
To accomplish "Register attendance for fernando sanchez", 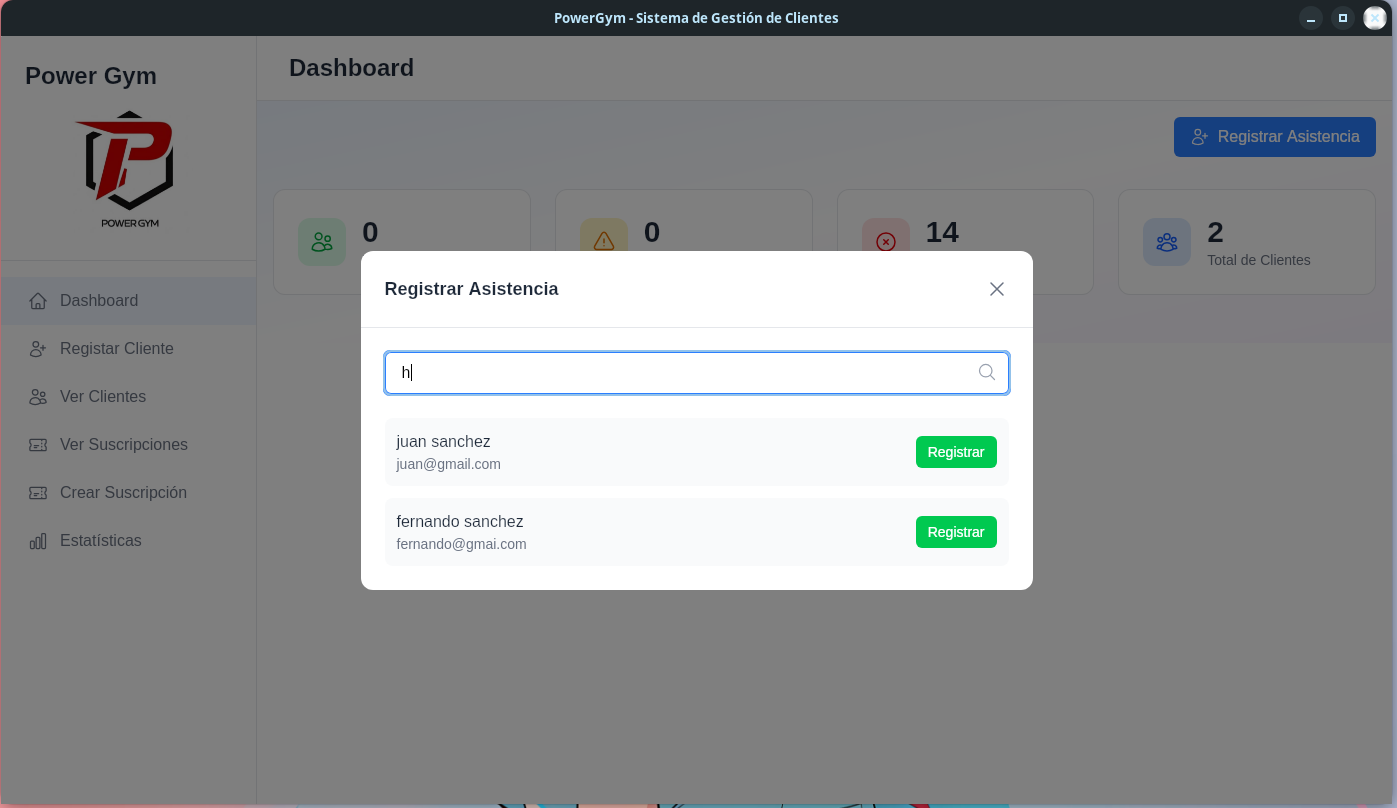I will pos(956,532).
